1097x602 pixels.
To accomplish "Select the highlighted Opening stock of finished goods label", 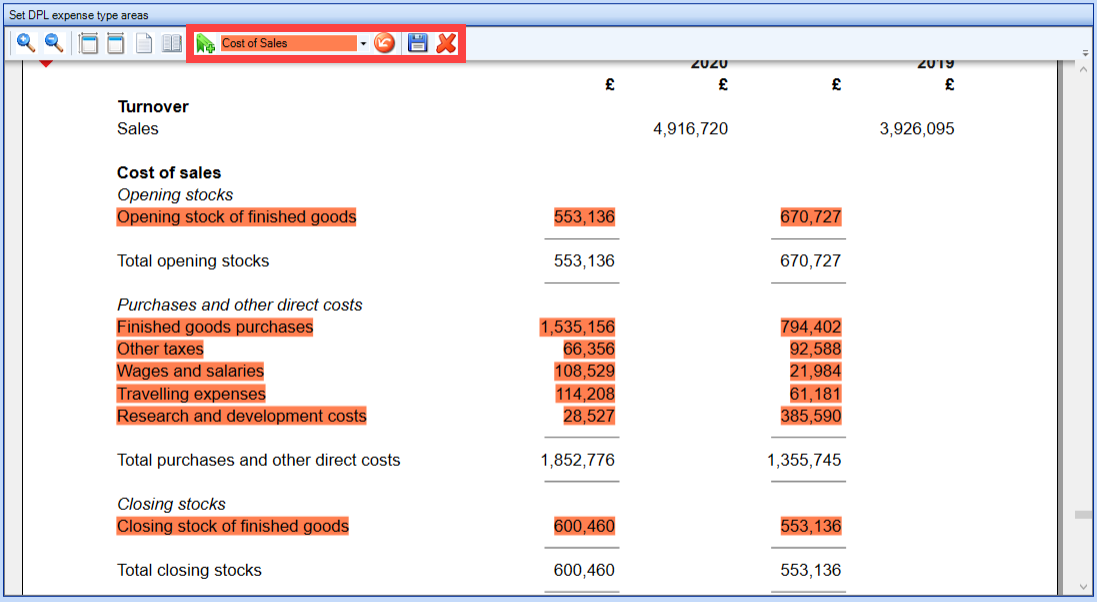I will pyautogui.click(x=236, y=217).
